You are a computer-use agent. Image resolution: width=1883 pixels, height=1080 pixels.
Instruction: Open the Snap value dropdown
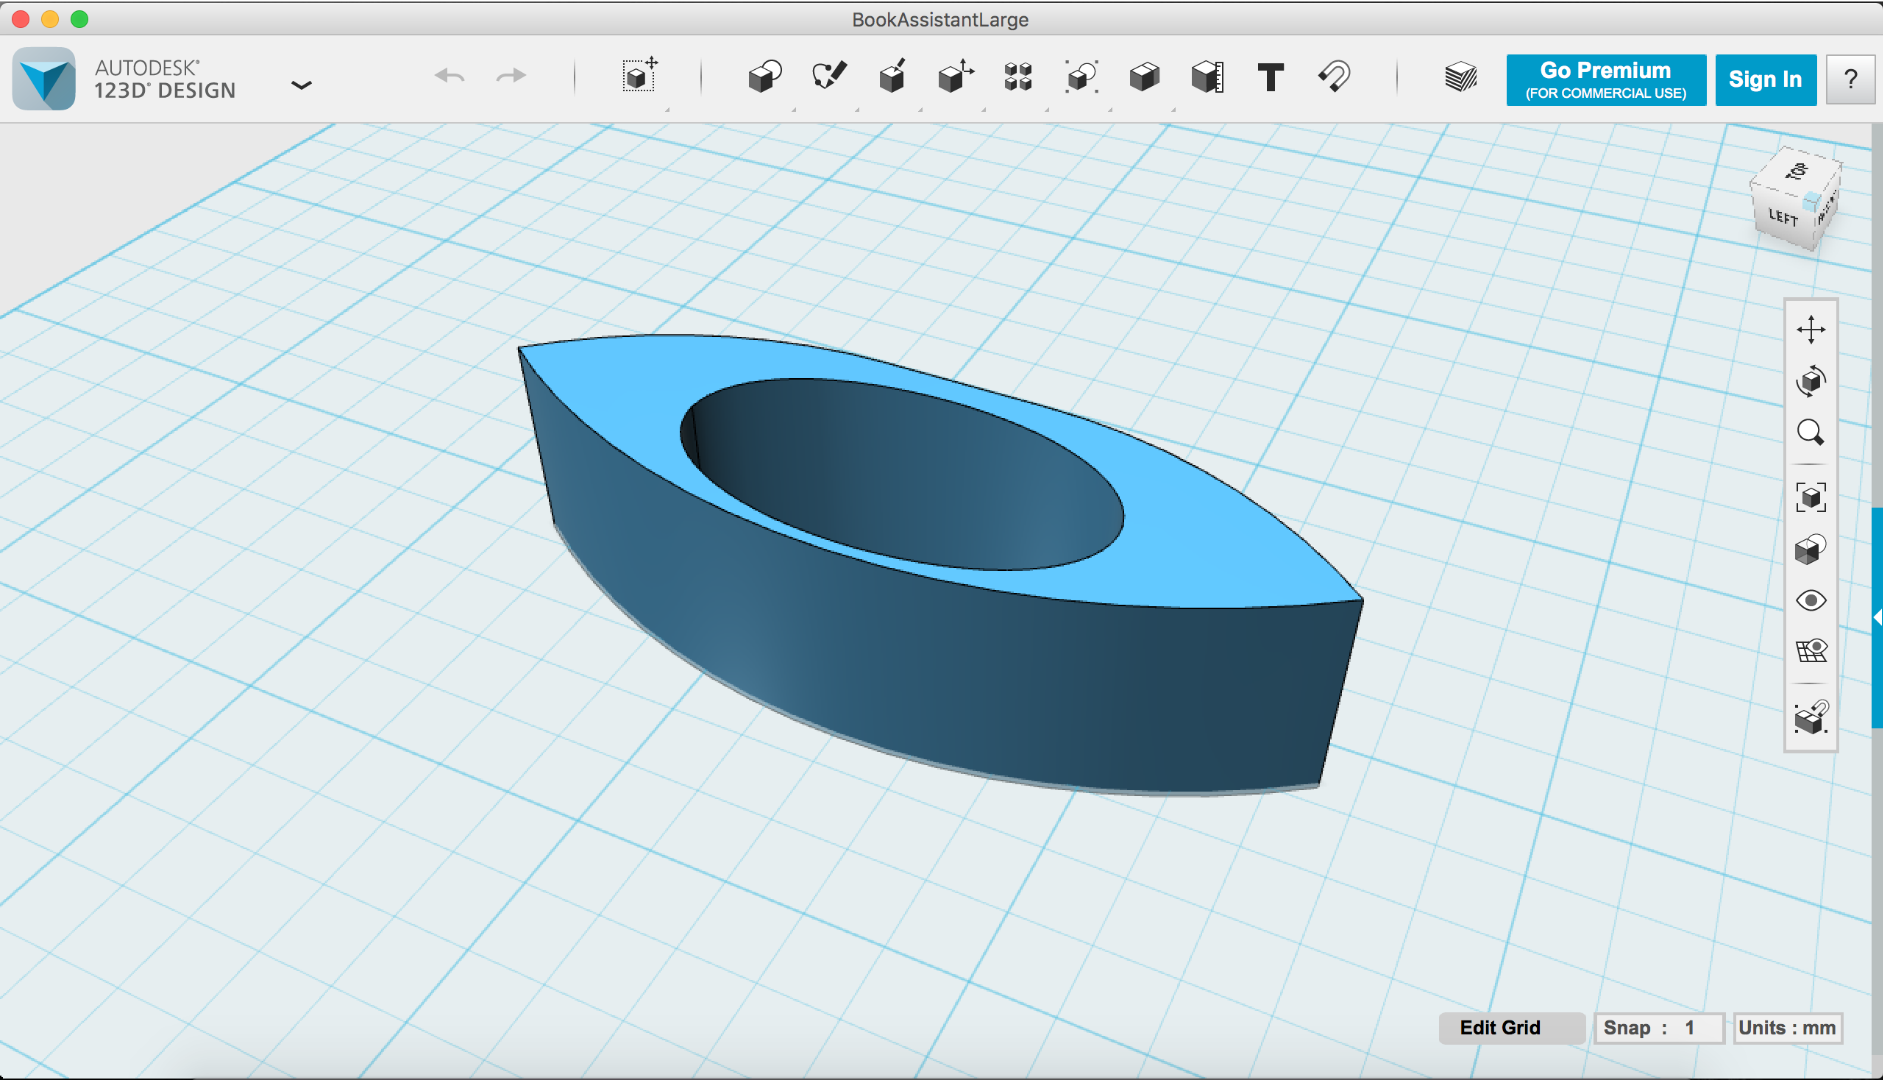tap(1660, 1028)
